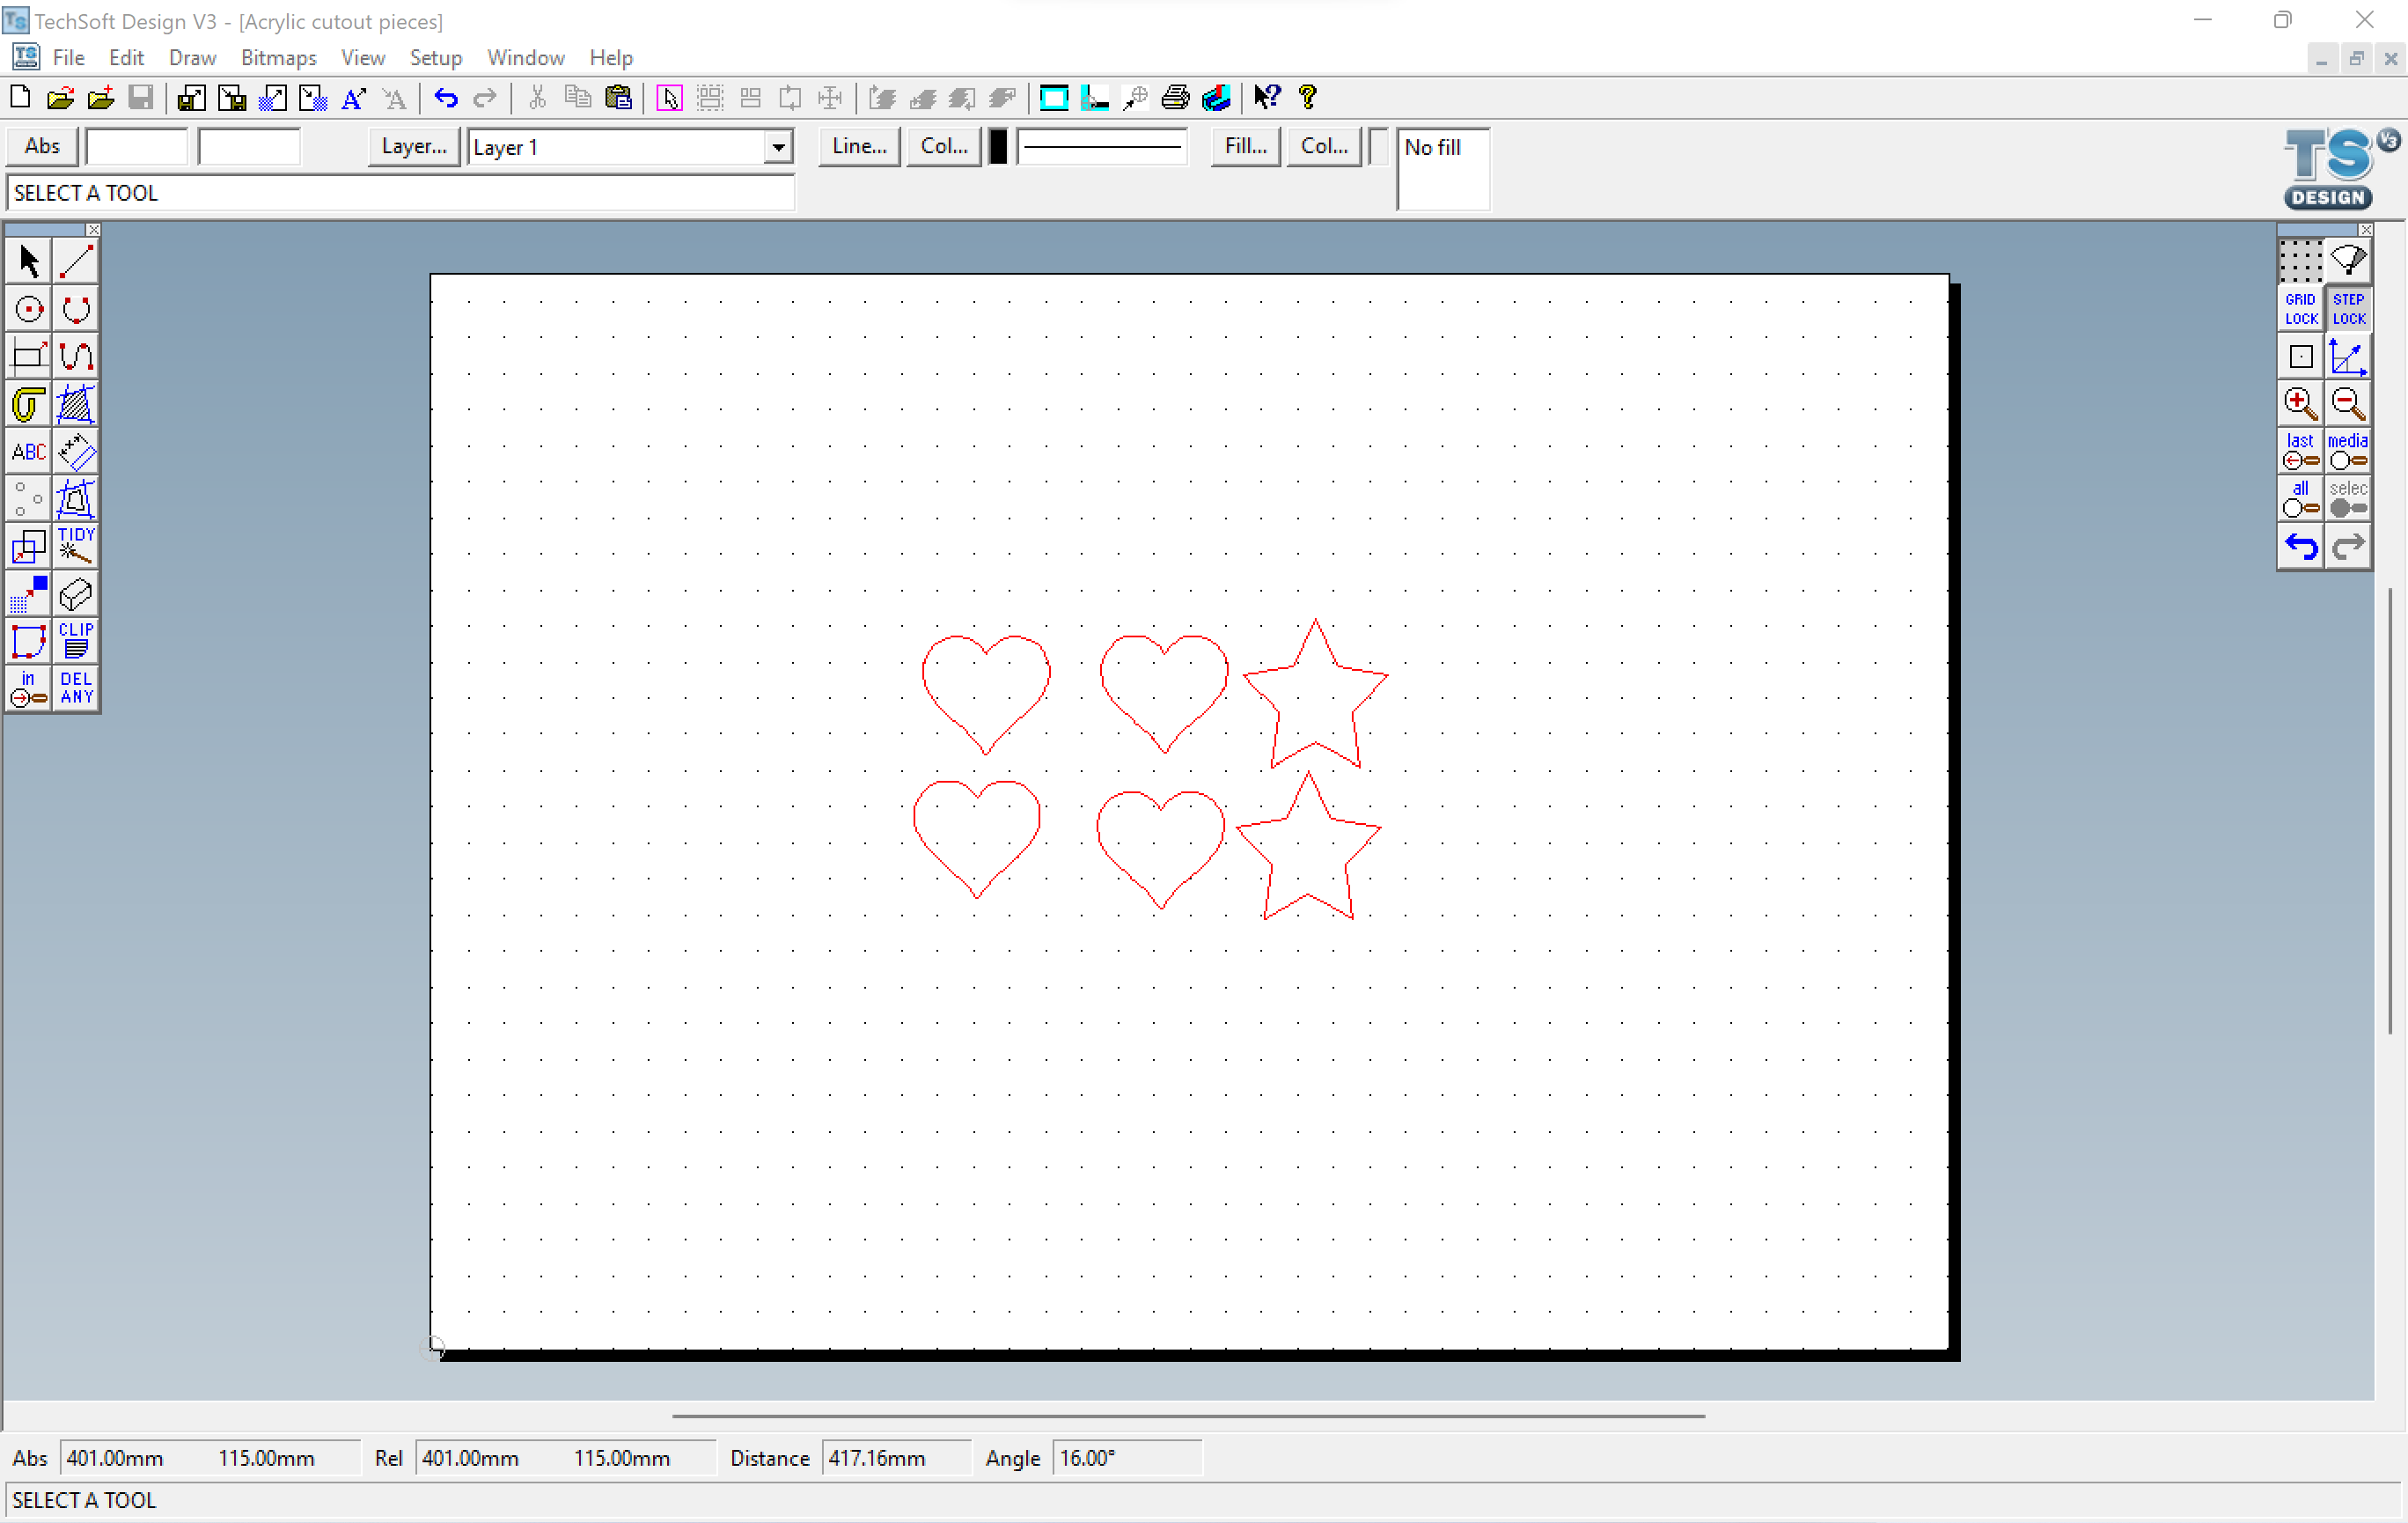Screen dimensions: 2408x1523
Task: Toggle the magenta select mode icon
Action: [x=669, y=97]
